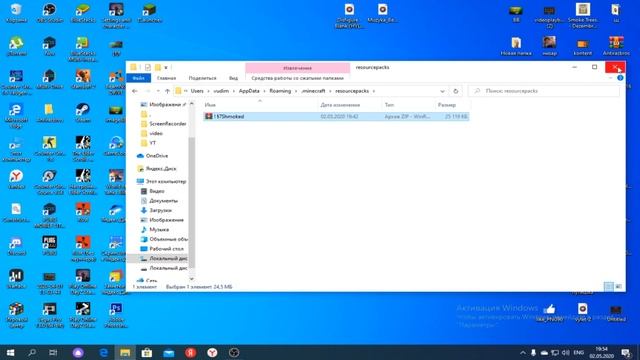Refresh the resourcepacks folder
640x360 pixels.
(456, 91)
